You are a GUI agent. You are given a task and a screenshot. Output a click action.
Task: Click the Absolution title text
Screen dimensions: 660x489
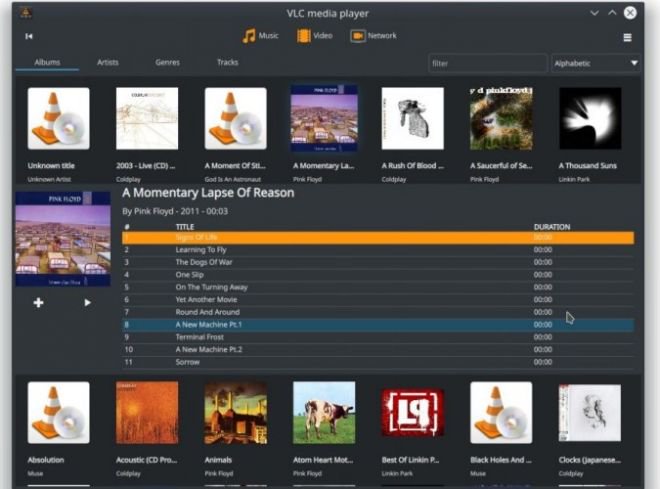pyautogui.click(x=46, y=460)
